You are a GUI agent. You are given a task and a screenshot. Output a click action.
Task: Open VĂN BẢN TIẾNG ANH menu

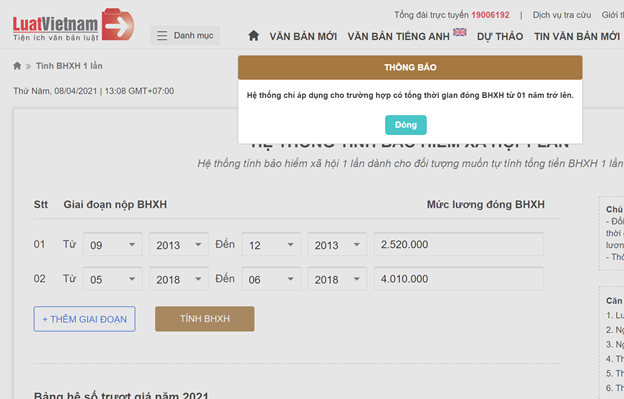[x=398, y=37]
